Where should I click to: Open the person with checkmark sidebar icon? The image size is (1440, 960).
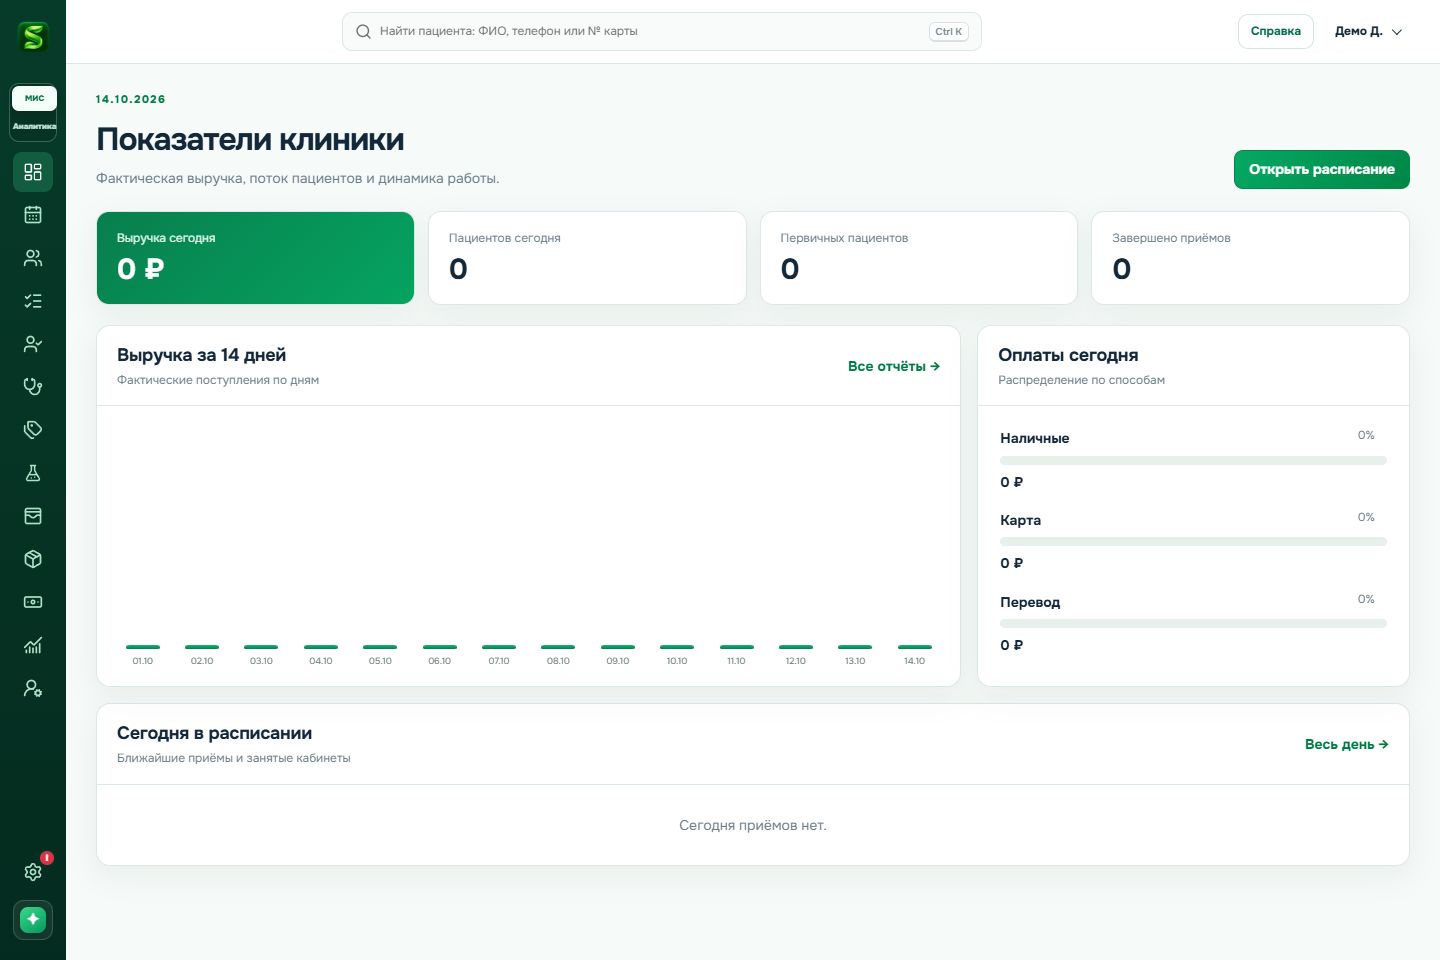click(33, 344)
